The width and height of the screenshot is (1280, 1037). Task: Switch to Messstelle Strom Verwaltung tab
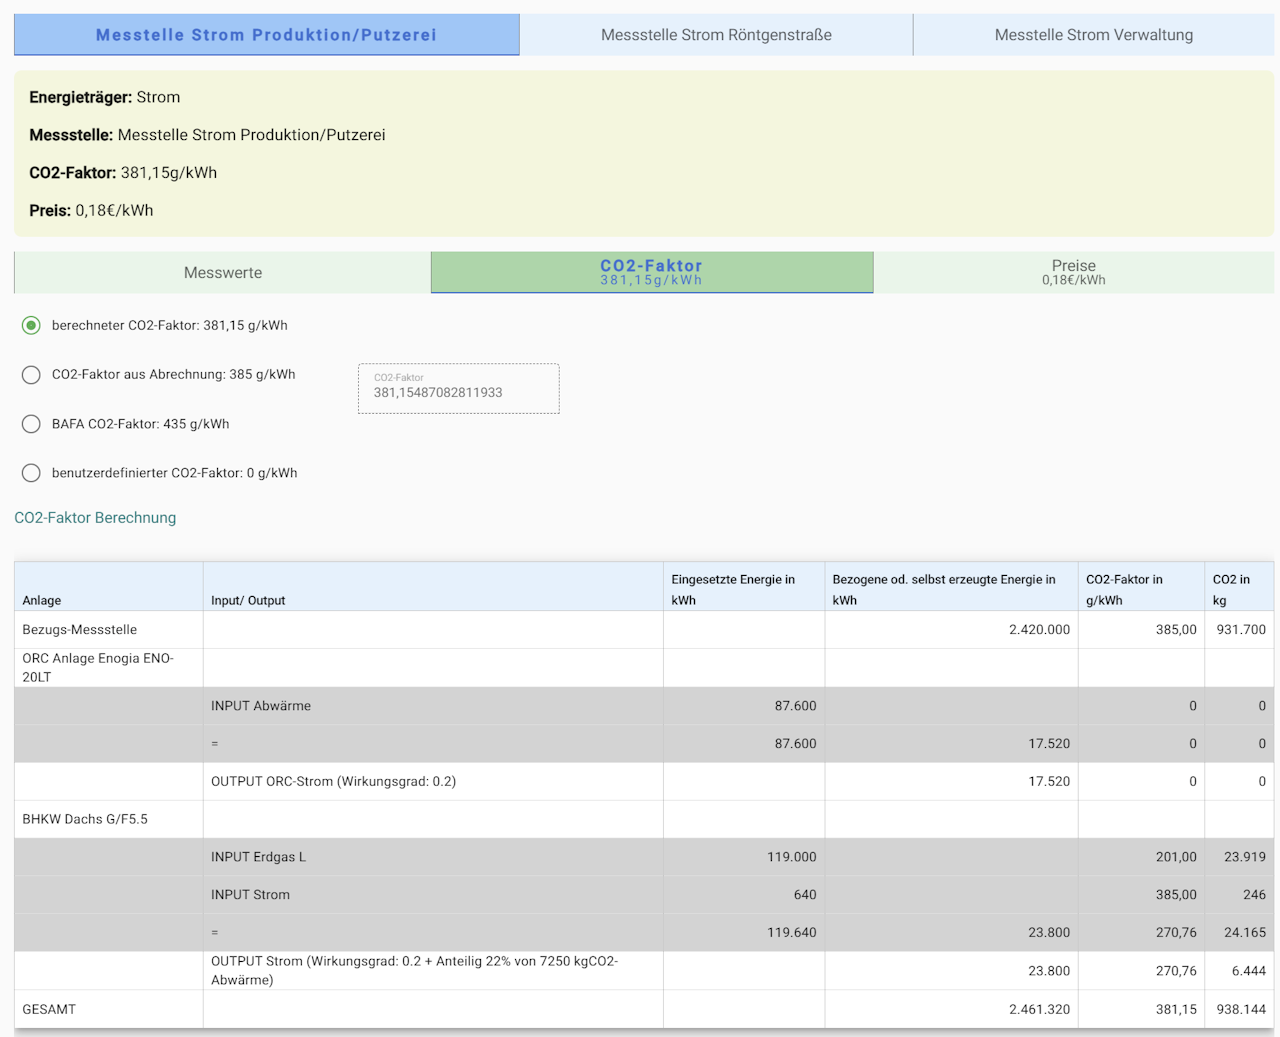click(1093, 35)
